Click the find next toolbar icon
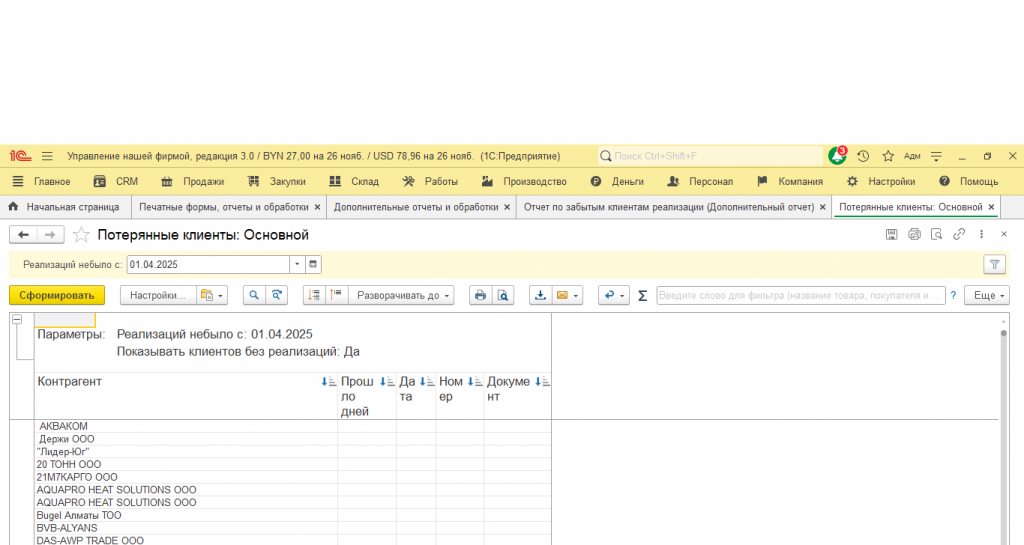 point(276,295)
